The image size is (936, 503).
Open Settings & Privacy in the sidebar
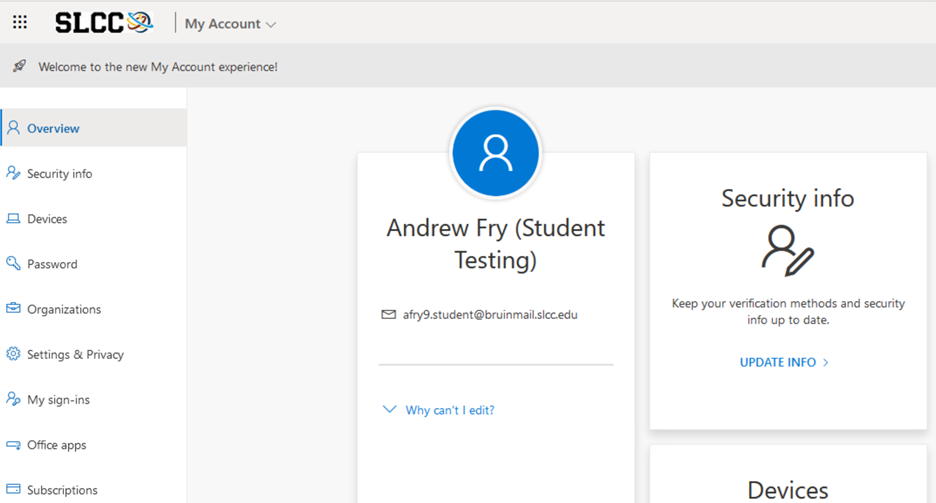pos(94,354)
